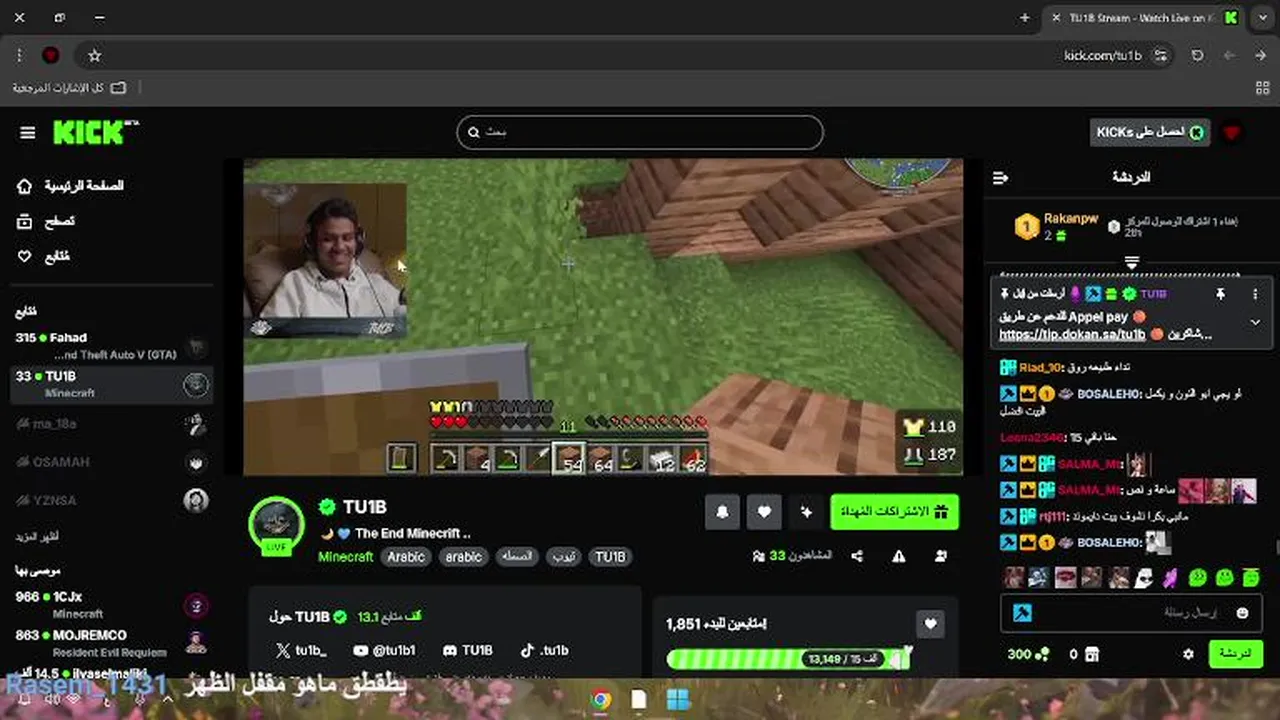The width and height of the screenshot is (1280, 720).
Task: Get KICKs from the header button
Action: point(1150,132)
